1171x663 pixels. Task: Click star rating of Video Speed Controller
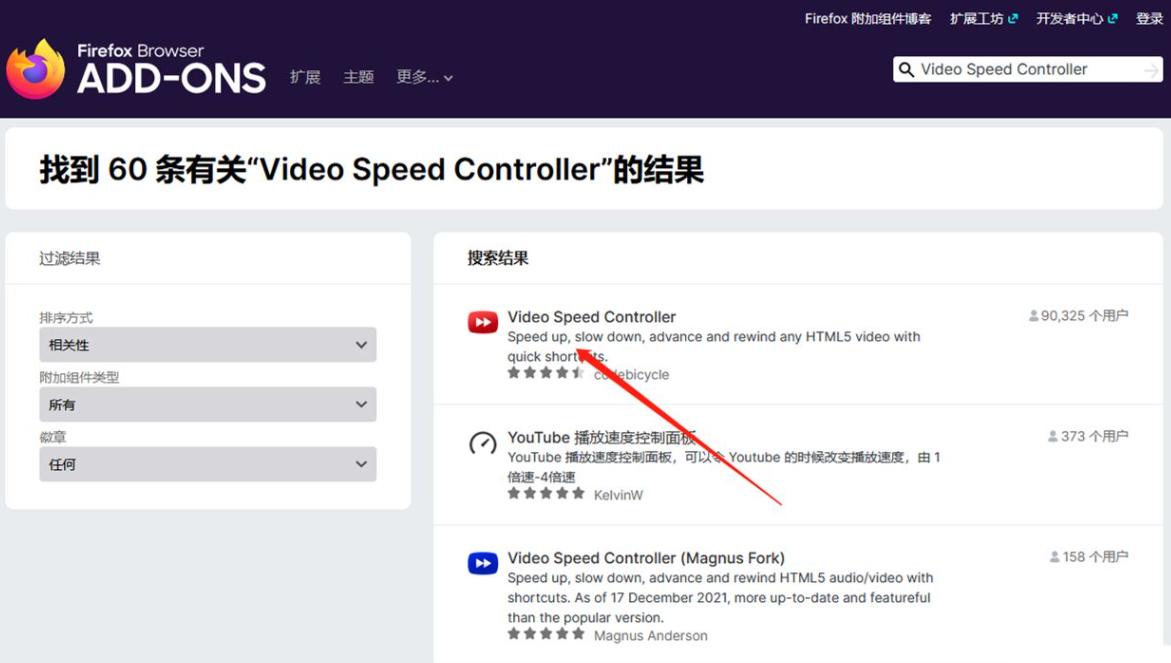tap(546, 373)
